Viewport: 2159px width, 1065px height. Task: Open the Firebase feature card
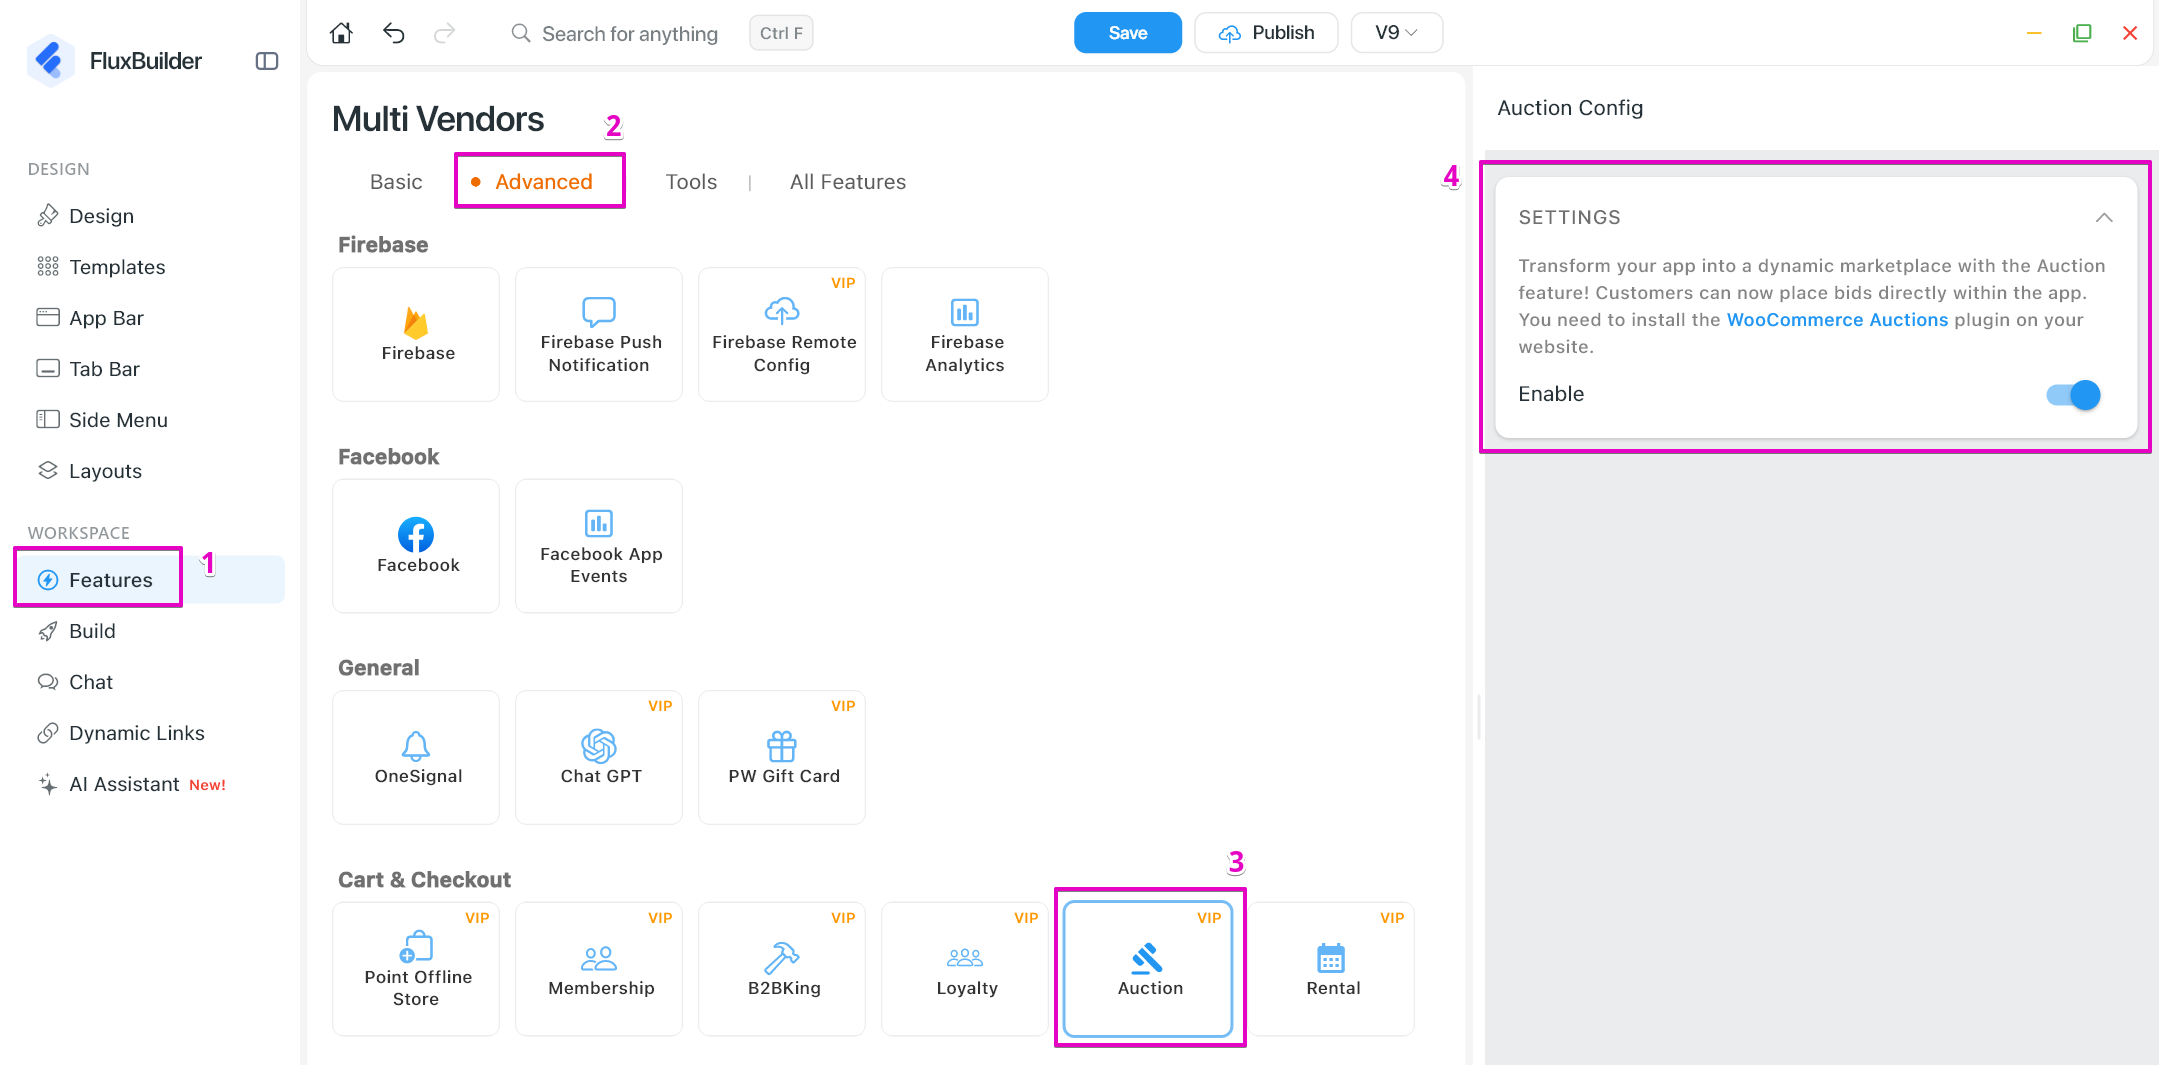(416, 334)
